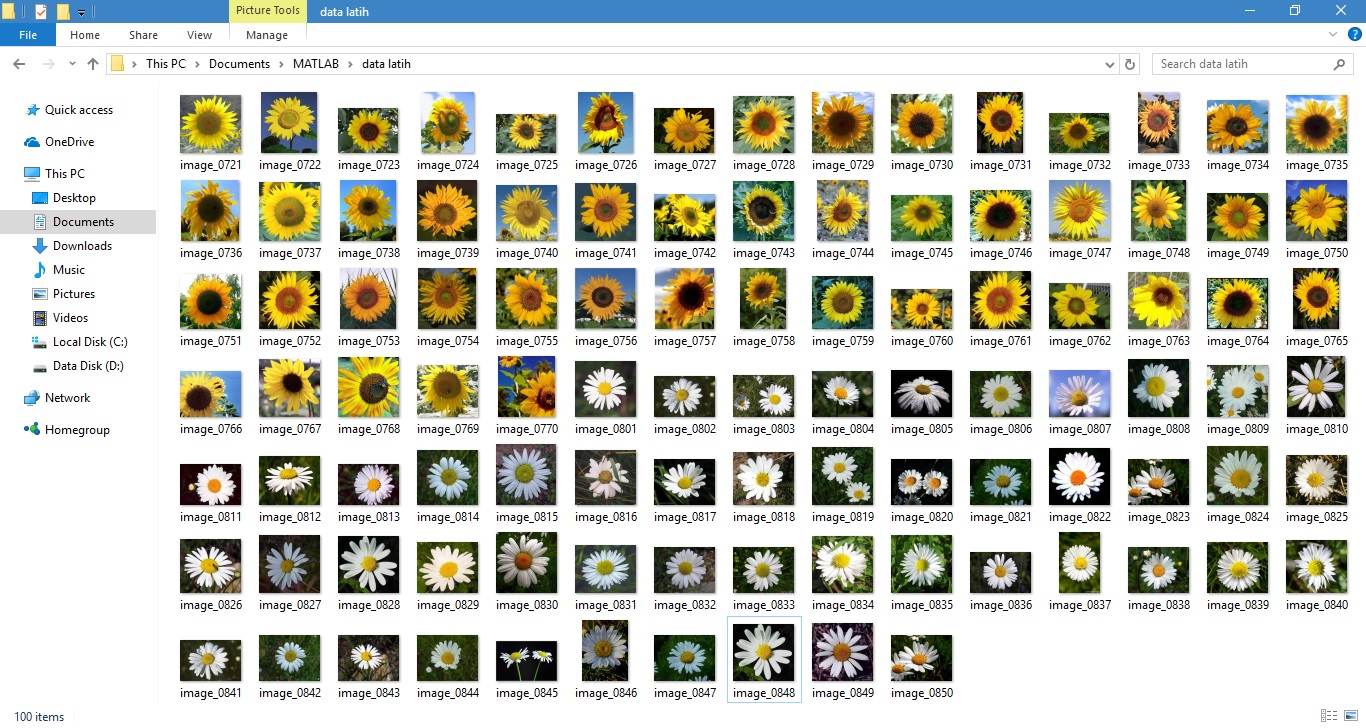Select the image_0770 sunflower thumbnail
This screenshot has width=1366, height=728.
click(526, 392)
